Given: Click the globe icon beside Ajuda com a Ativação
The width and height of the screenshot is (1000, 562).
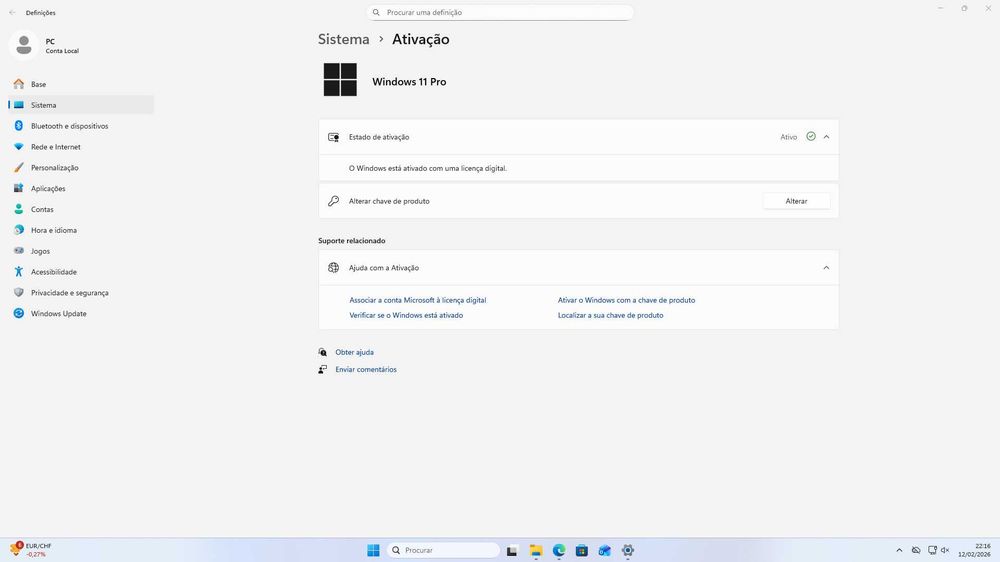Looking at the screenshot, I should 334,268.
